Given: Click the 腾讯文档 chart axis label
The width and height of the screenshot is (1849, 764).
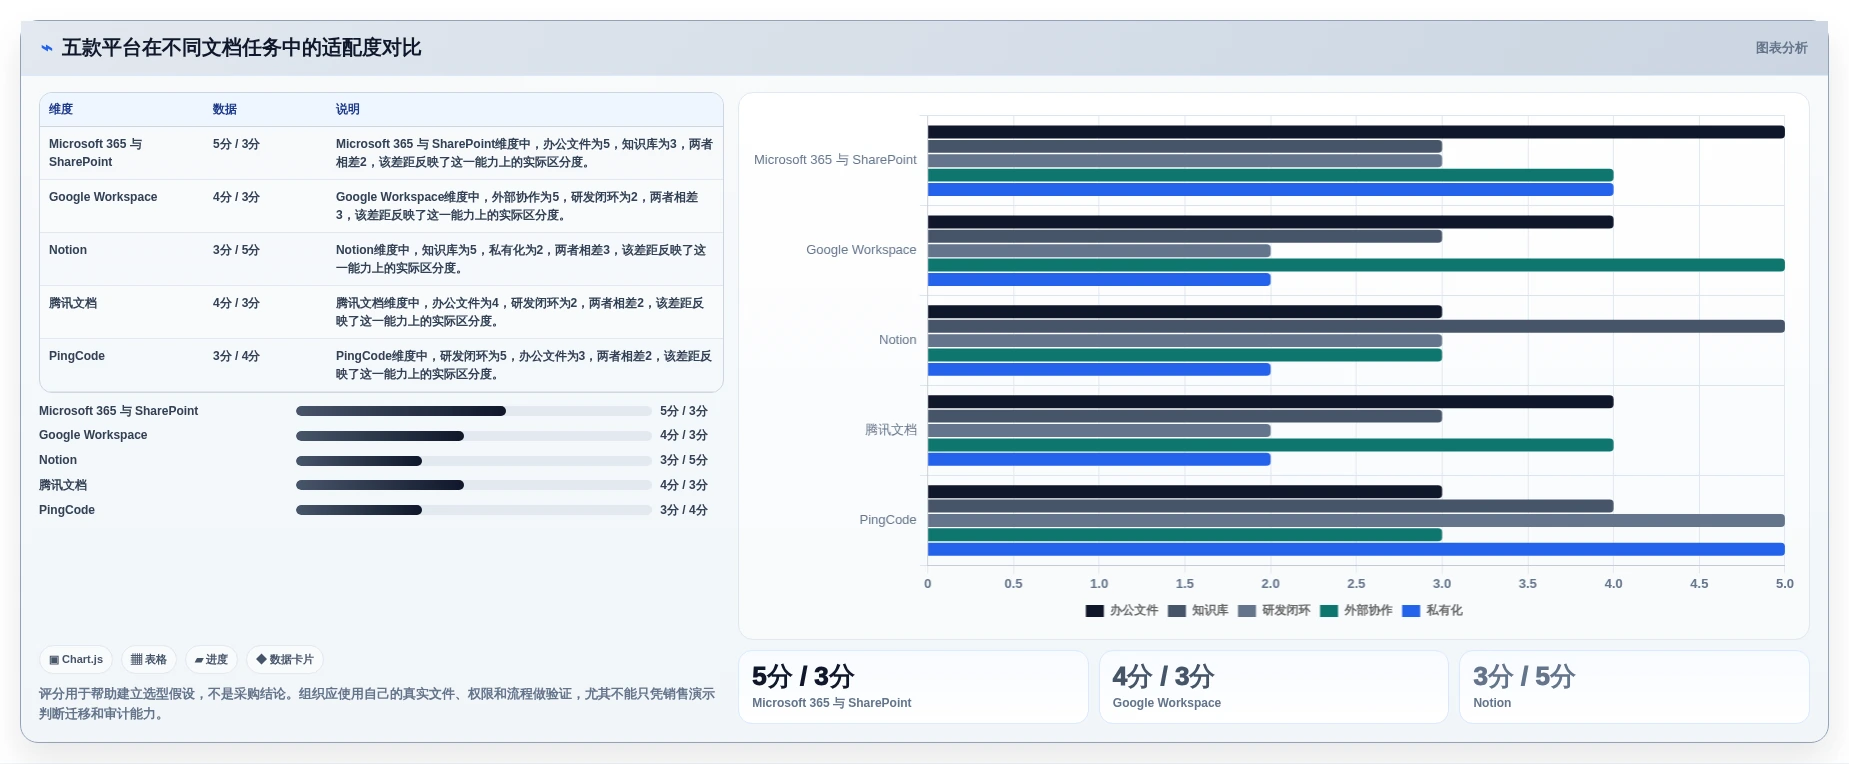Looking at the screenshot, I should pos(890,430).
